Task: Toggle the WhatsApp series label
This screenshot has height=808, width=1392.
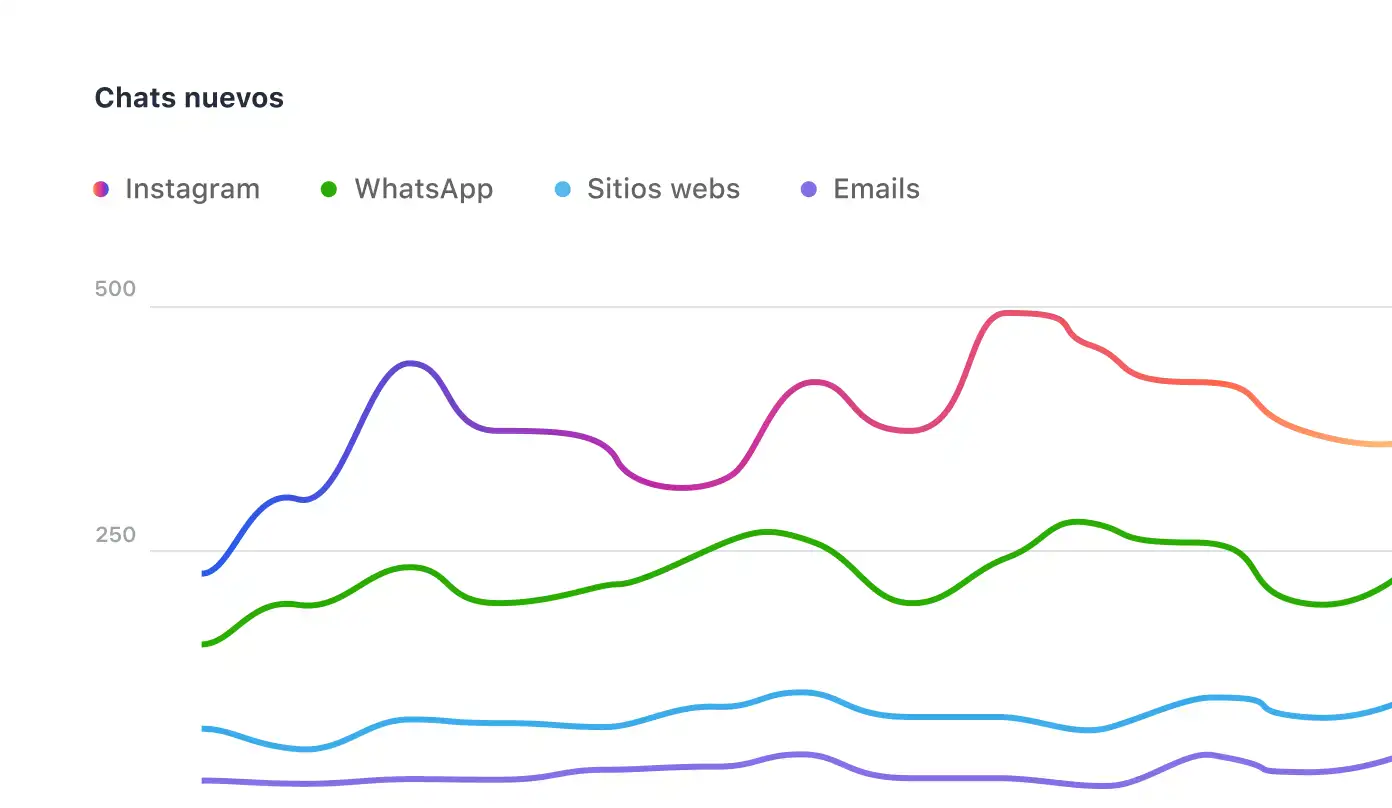Action: [x=423, y=189]
